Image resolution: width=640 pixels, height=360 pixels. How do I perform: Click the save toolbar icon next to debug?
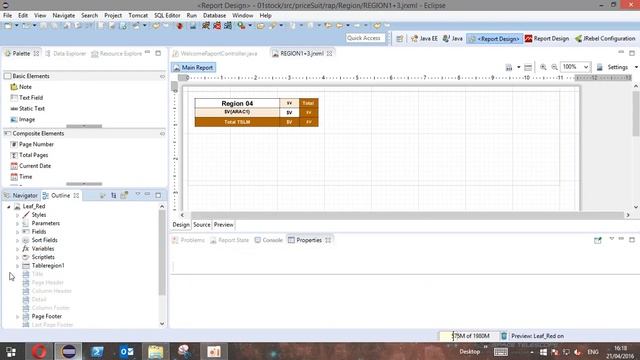click(x=193, y=26)
